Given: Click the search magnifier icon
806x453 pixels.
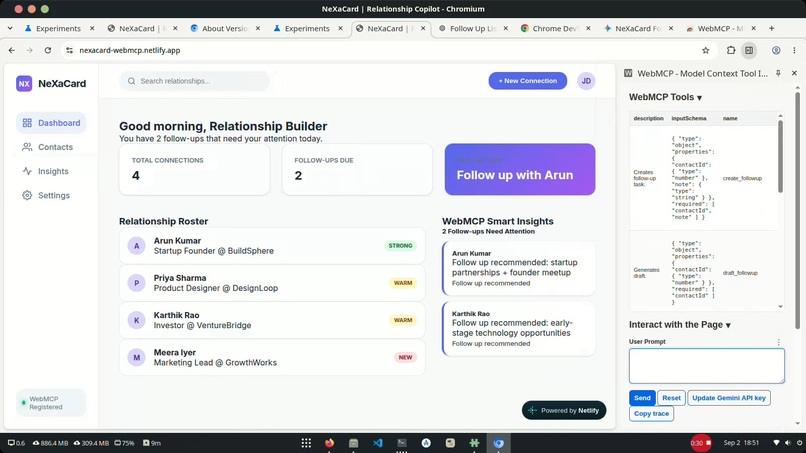Looking at the screenshot, I should coord(132,81).
